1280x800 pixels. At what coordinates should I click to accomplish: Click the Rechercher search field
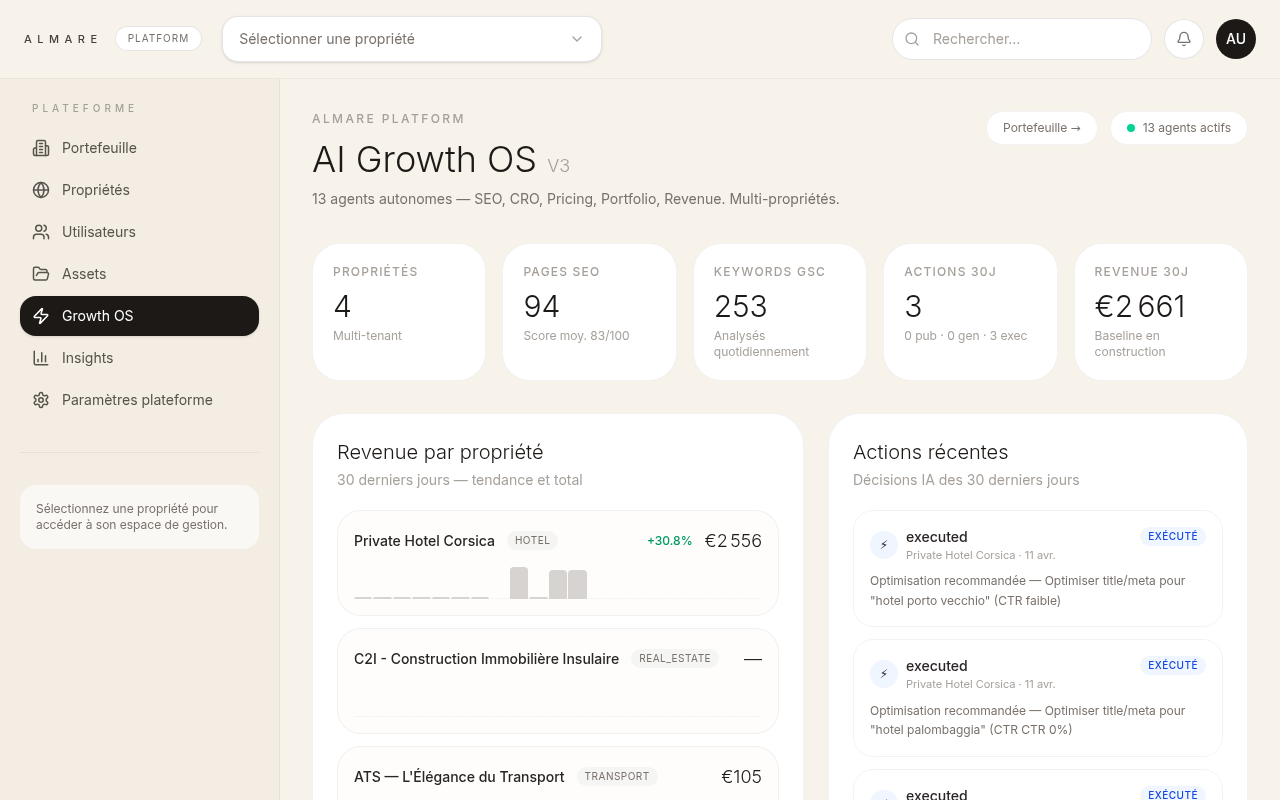tap(1022, 39)
